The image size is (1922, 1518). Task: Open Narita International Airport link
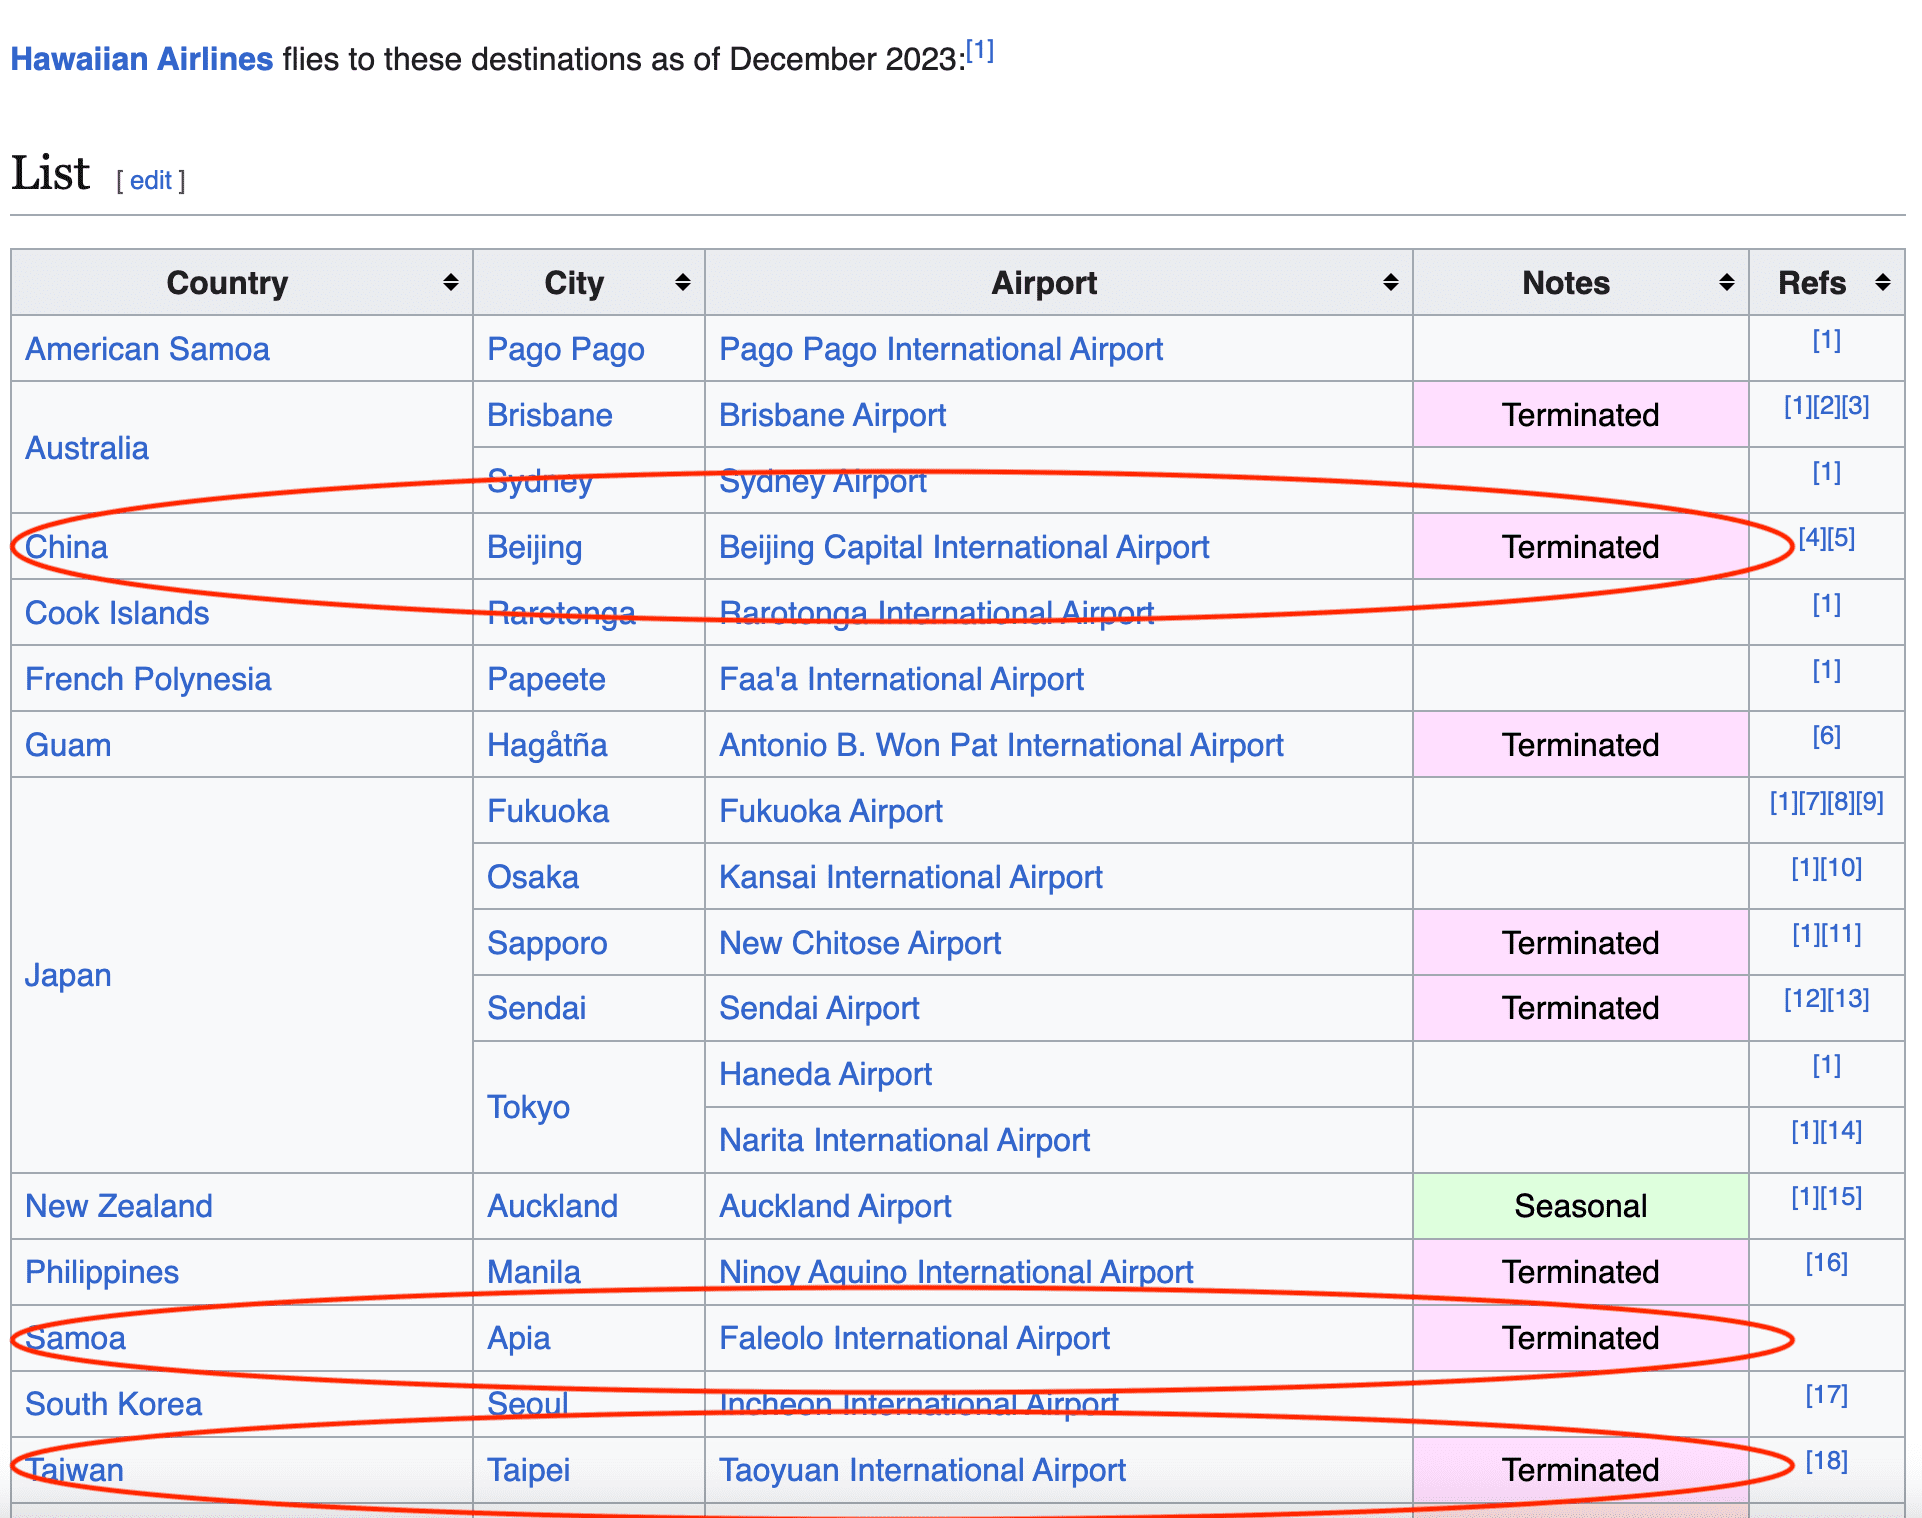click(904, 1140)
